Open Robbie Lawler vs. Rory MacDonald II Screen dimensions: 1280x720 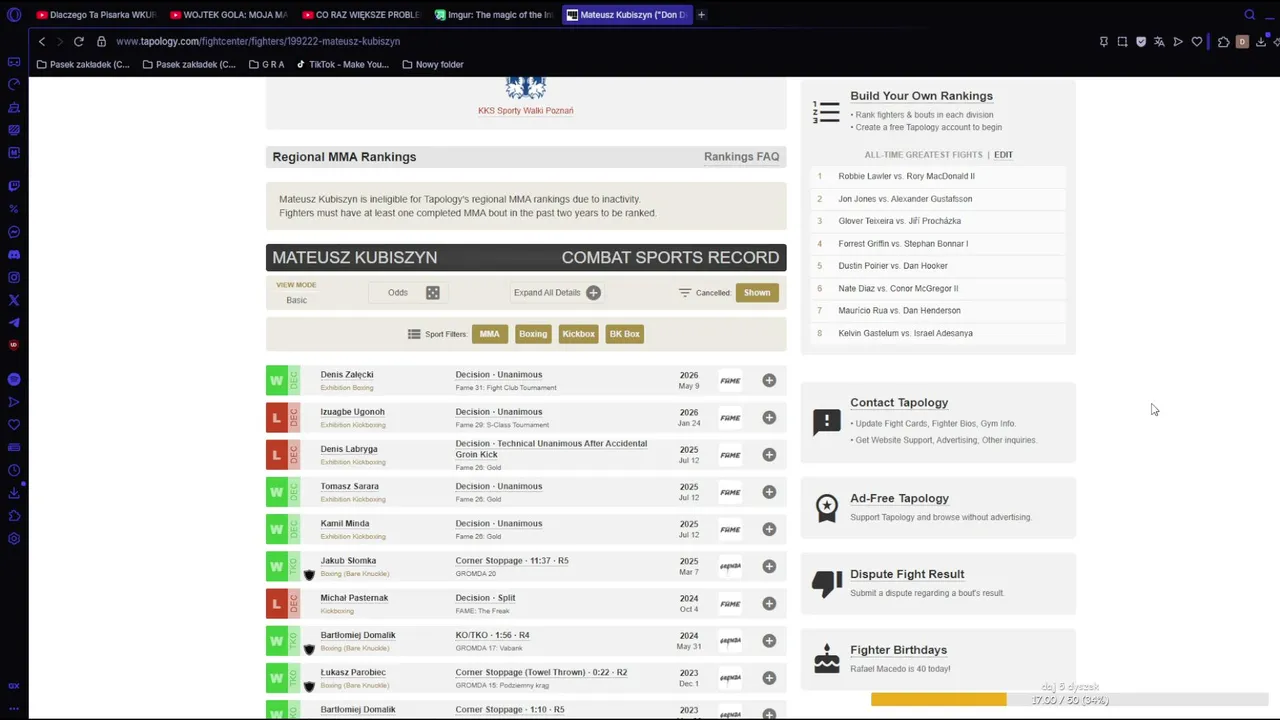click(906, 176)
